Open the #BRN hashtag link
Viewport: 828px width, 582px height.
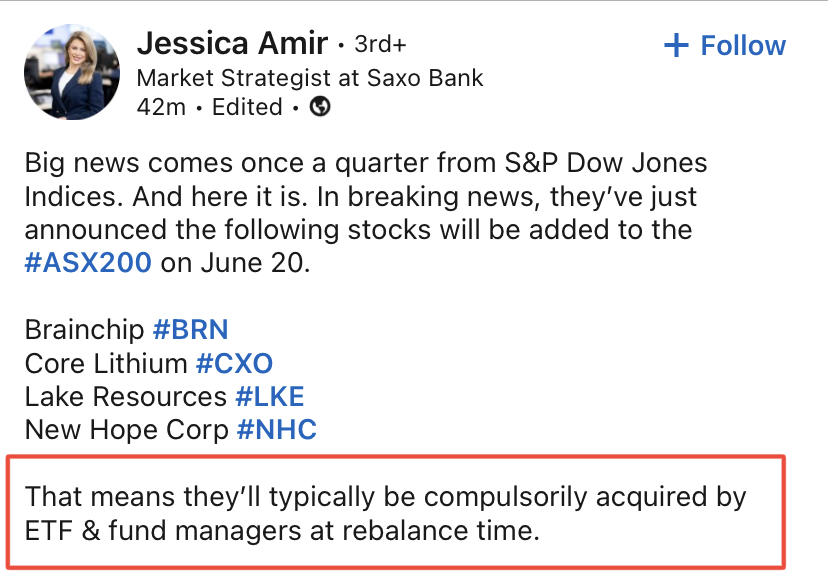point(190,330)
